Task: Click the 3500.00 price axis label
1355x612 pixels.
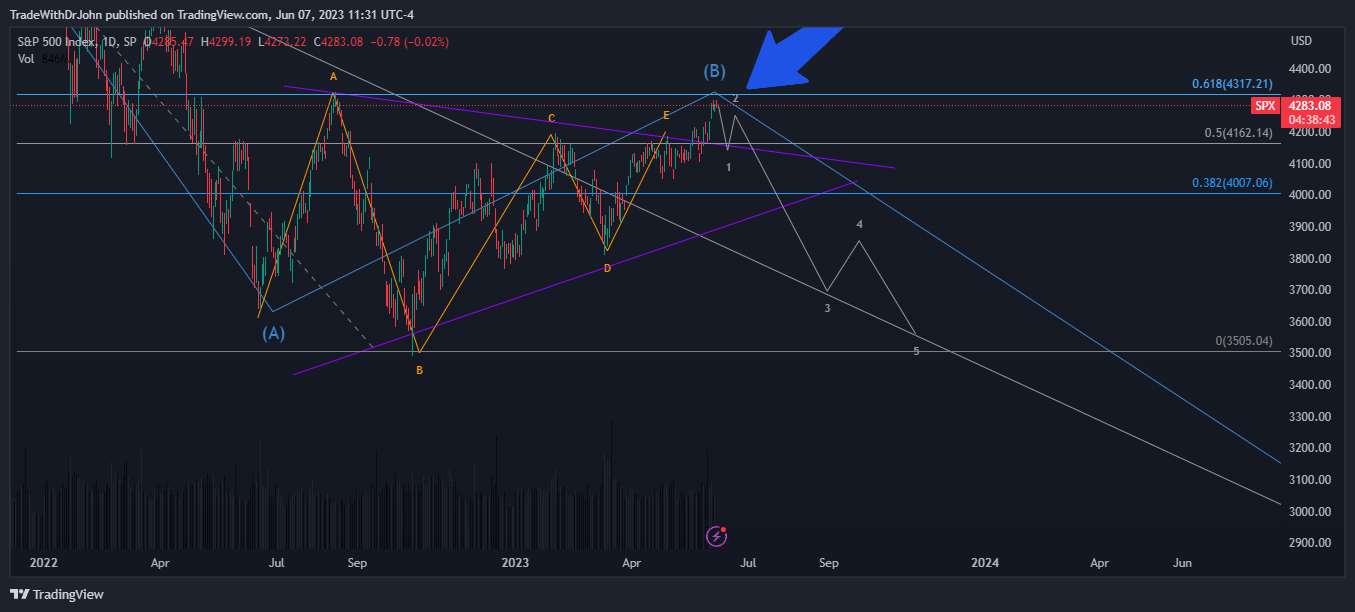Action: pyautogui.click(x=1310, y=353)
